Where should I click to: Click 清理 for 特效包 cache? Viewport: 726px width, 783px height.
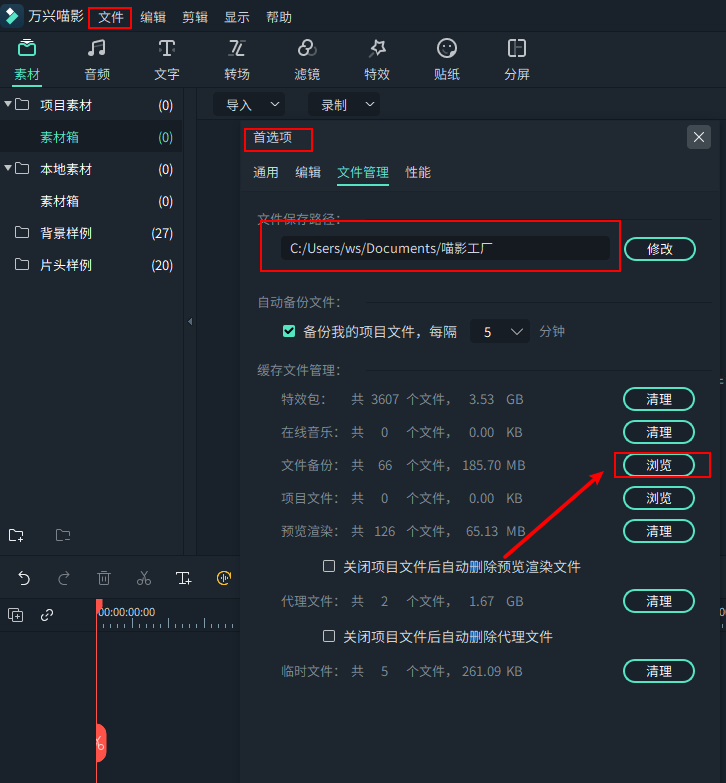tap(659, 399)
